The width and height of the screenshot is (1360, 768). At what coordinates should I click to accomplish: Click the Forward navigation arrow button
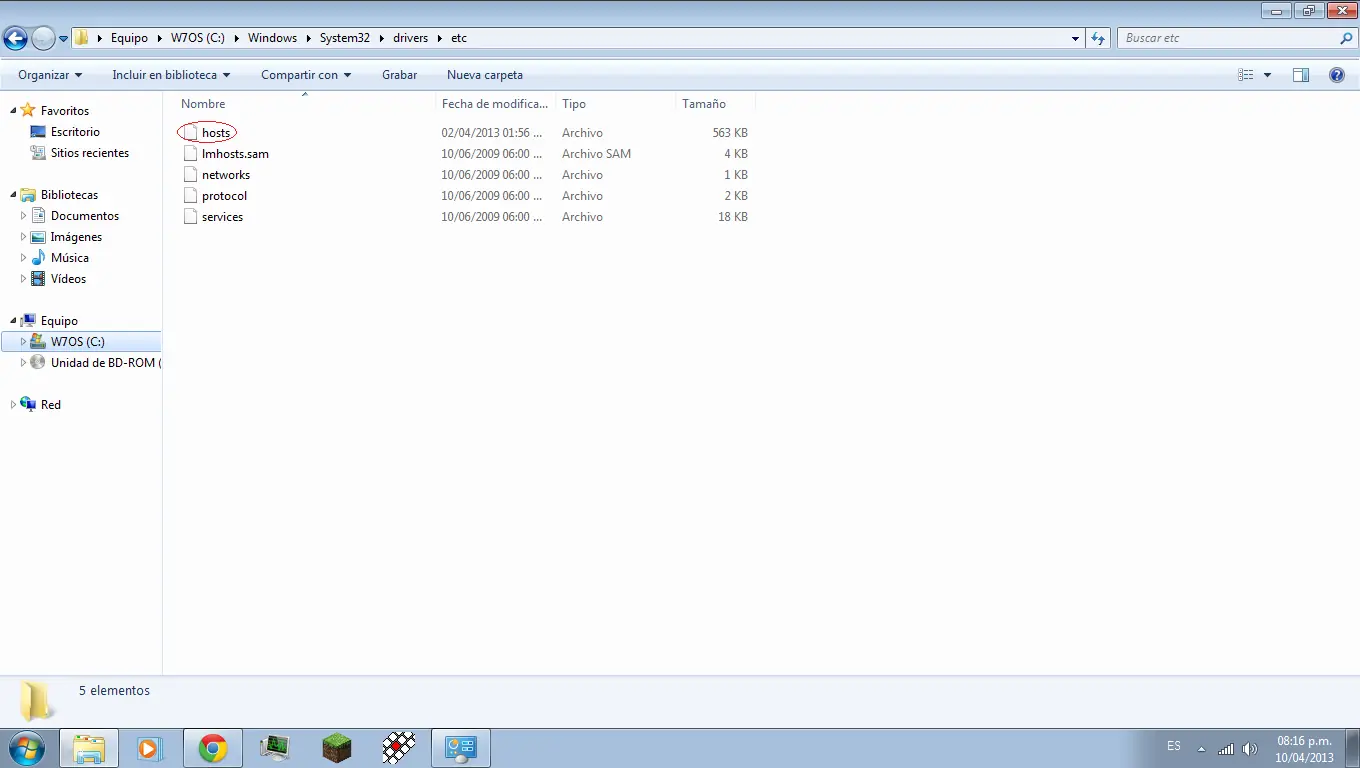(43, 38)
